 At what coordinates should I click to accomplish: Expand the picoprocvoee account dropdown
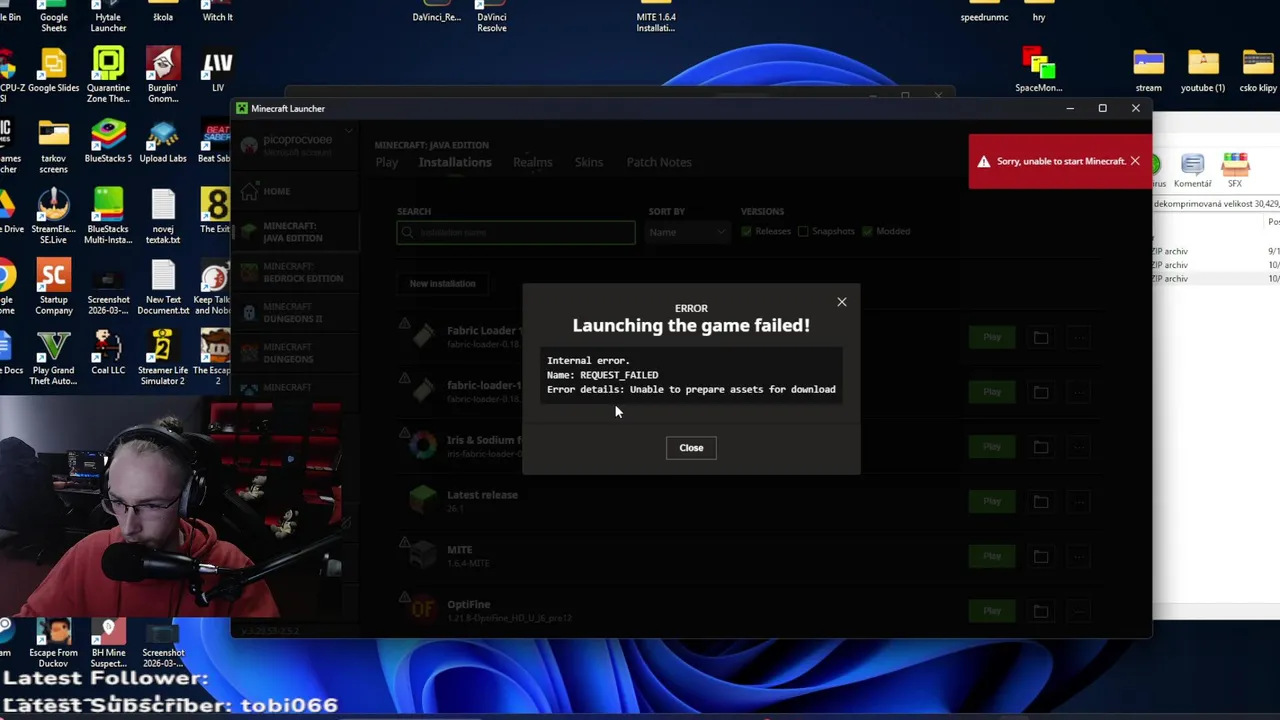349,132
